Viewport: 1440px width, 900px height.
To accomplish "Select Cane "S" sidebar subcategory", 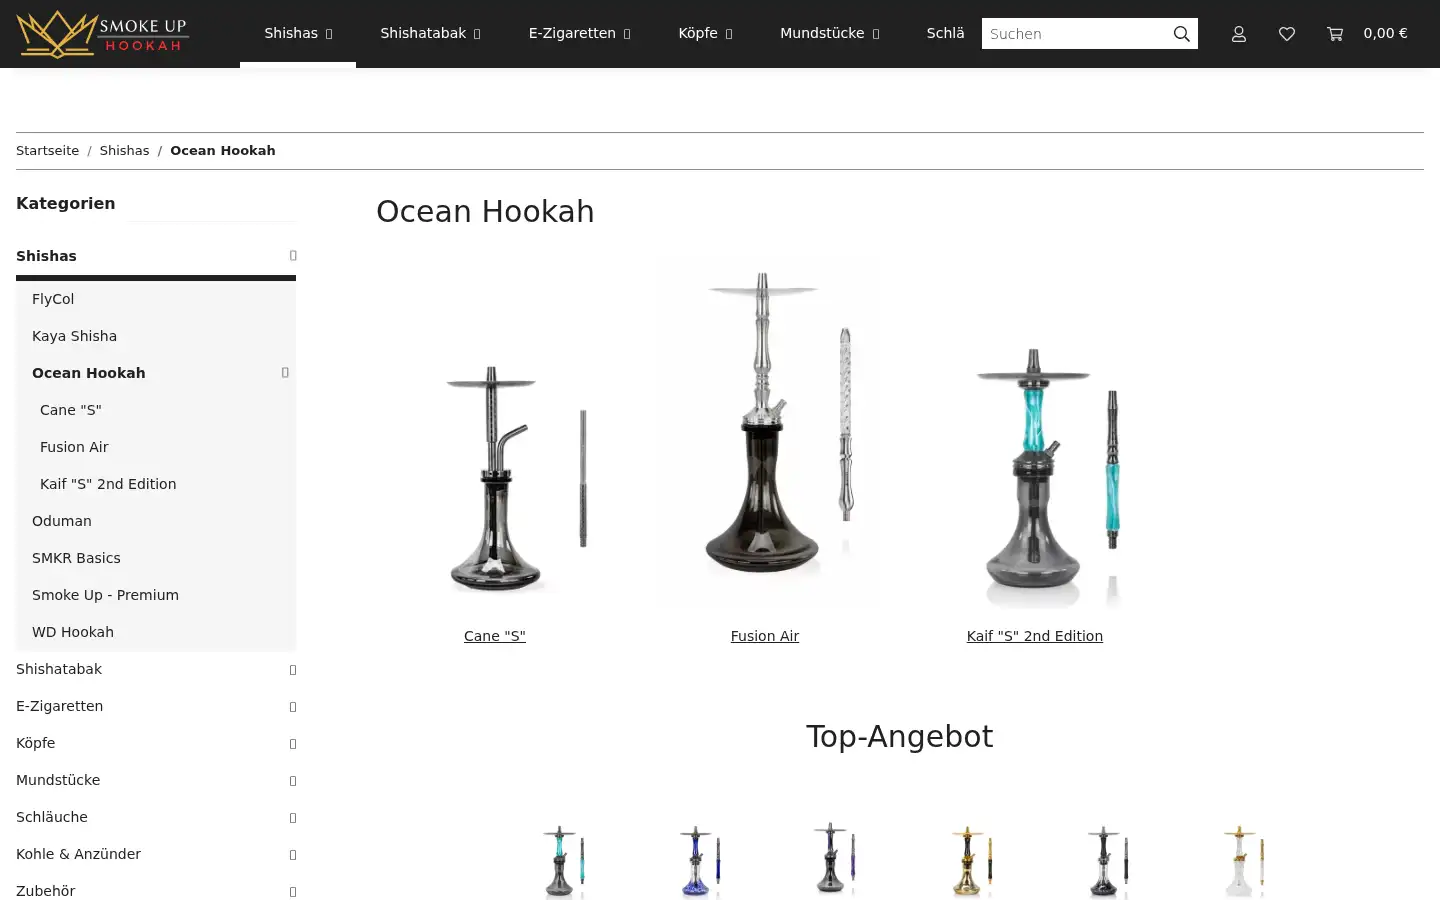I will pos(71,410).
